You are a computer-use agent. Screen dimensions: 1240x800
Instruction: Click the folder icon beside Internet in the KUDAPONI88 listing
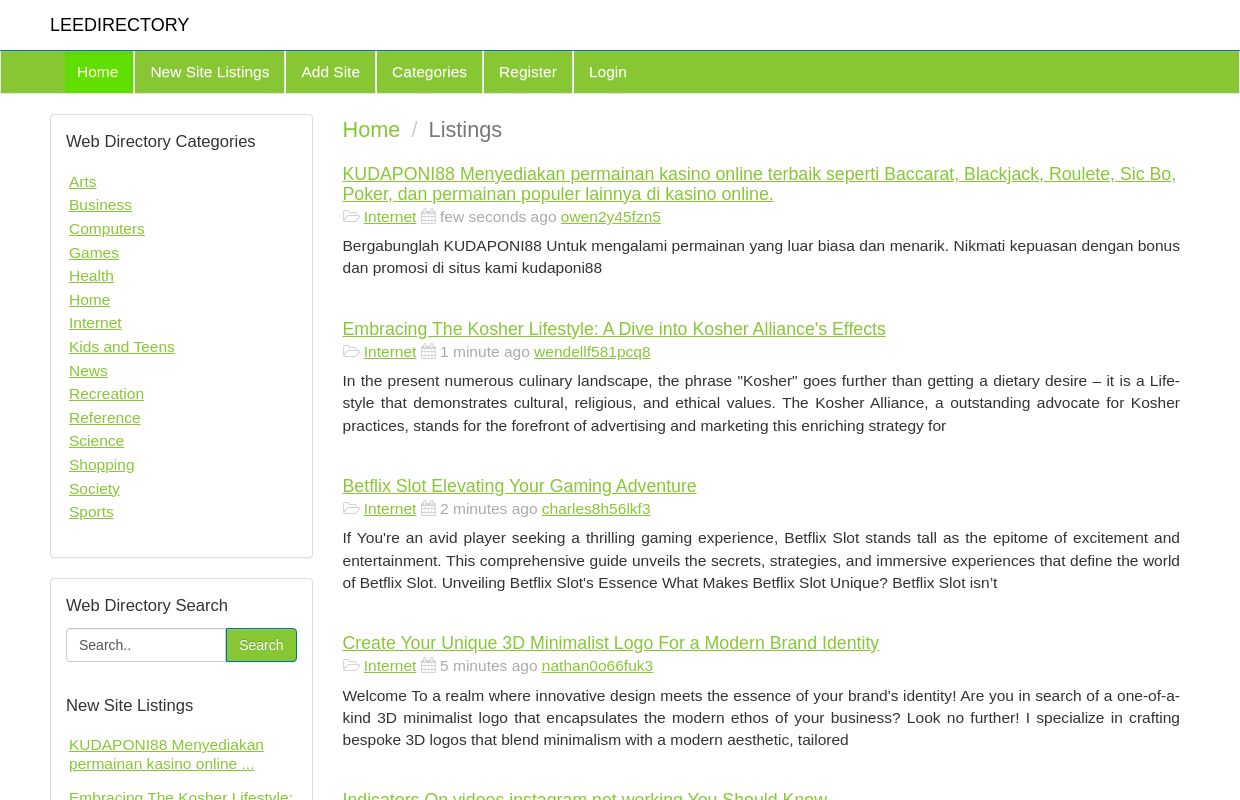click(x=352, y=216)
